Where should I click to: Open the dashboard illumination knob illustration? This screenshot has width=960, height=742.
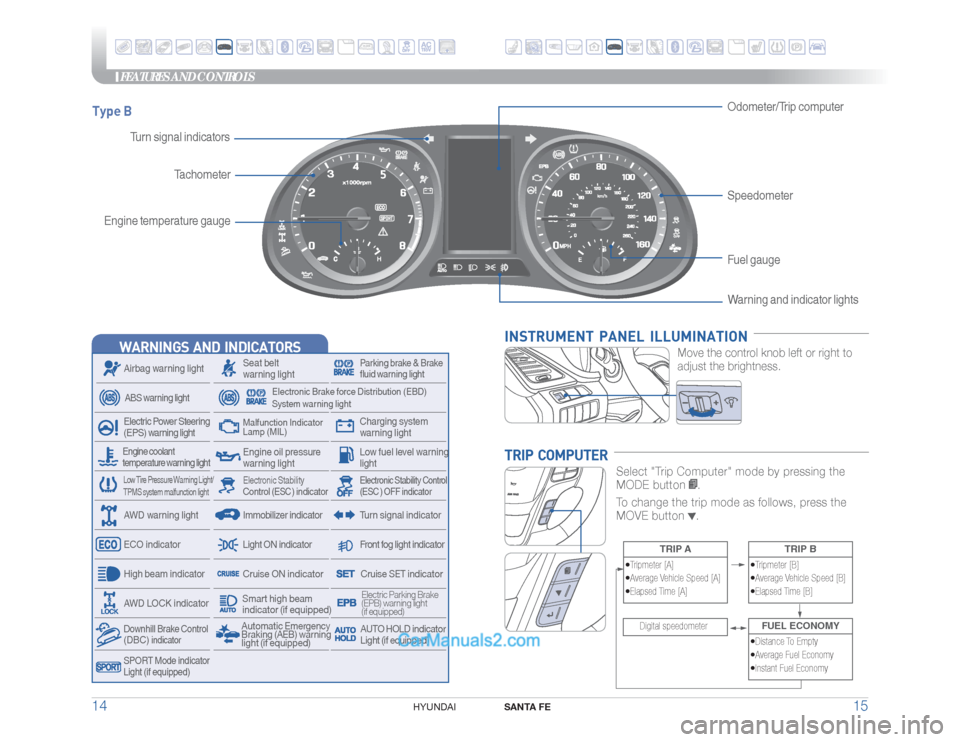[587, 385]
